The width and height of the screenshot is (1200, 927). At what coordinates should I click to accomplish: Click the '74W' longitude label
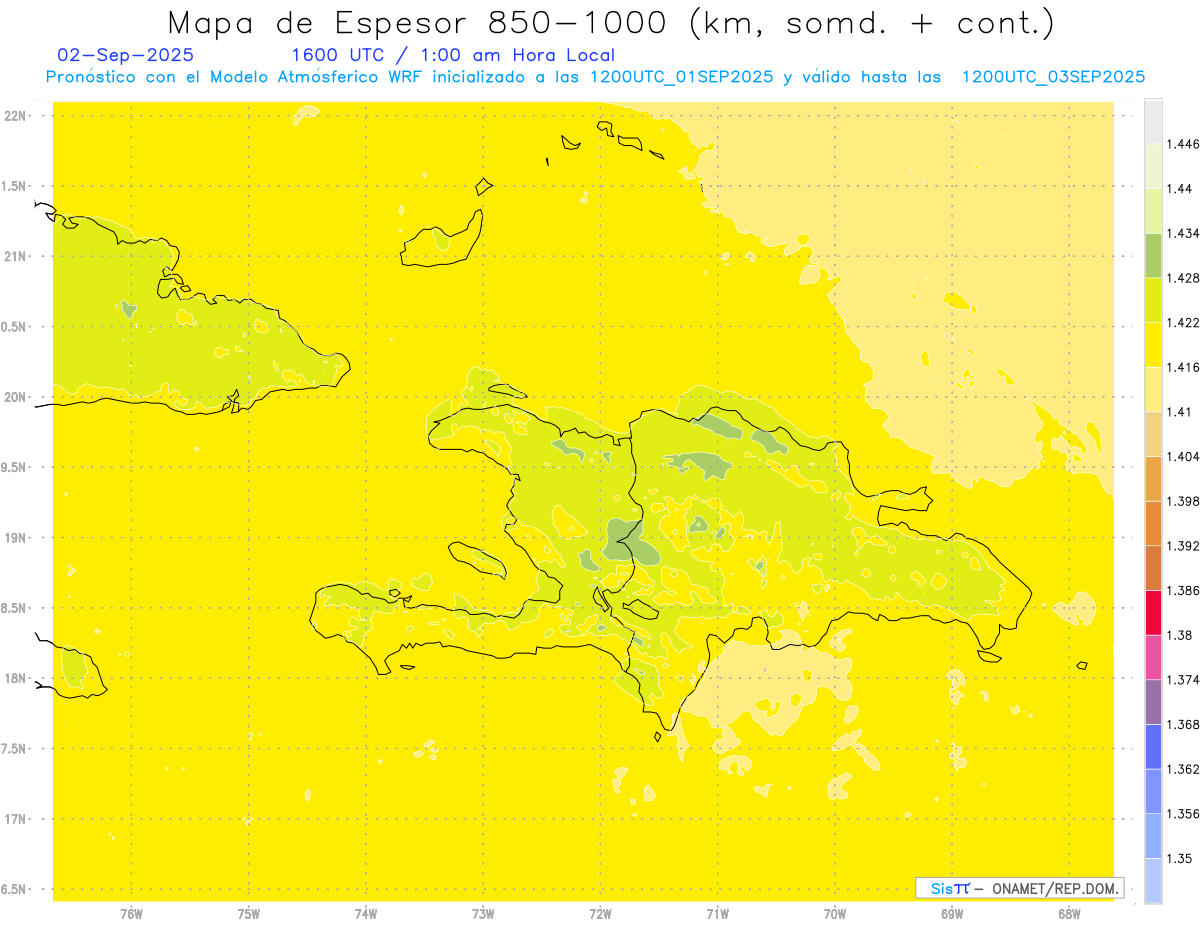[366, 913]
